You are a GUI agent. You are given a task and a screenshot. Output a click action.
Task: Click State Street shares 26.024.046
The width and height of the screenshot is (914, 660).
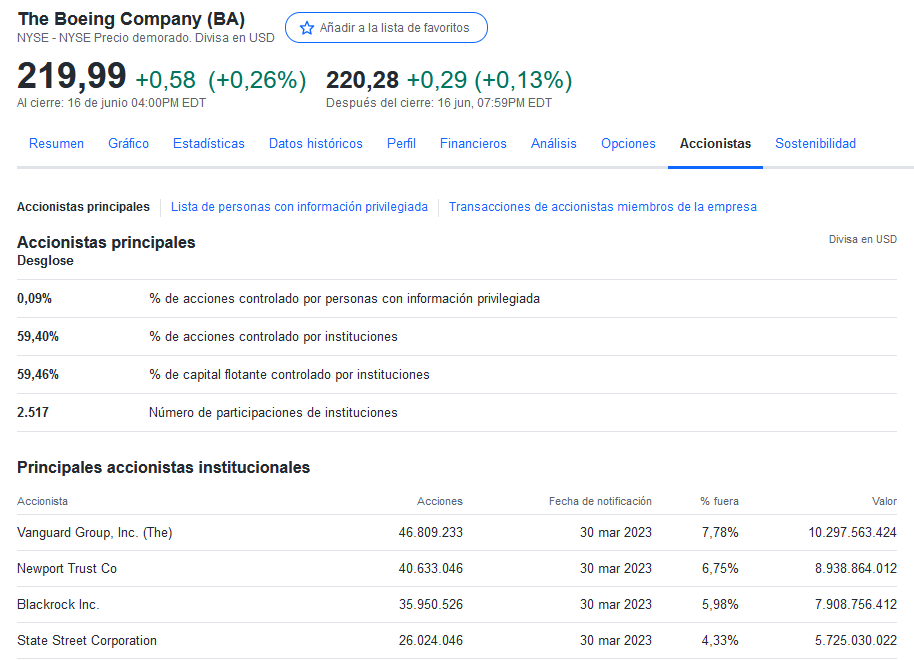click(x=431, y=641)
